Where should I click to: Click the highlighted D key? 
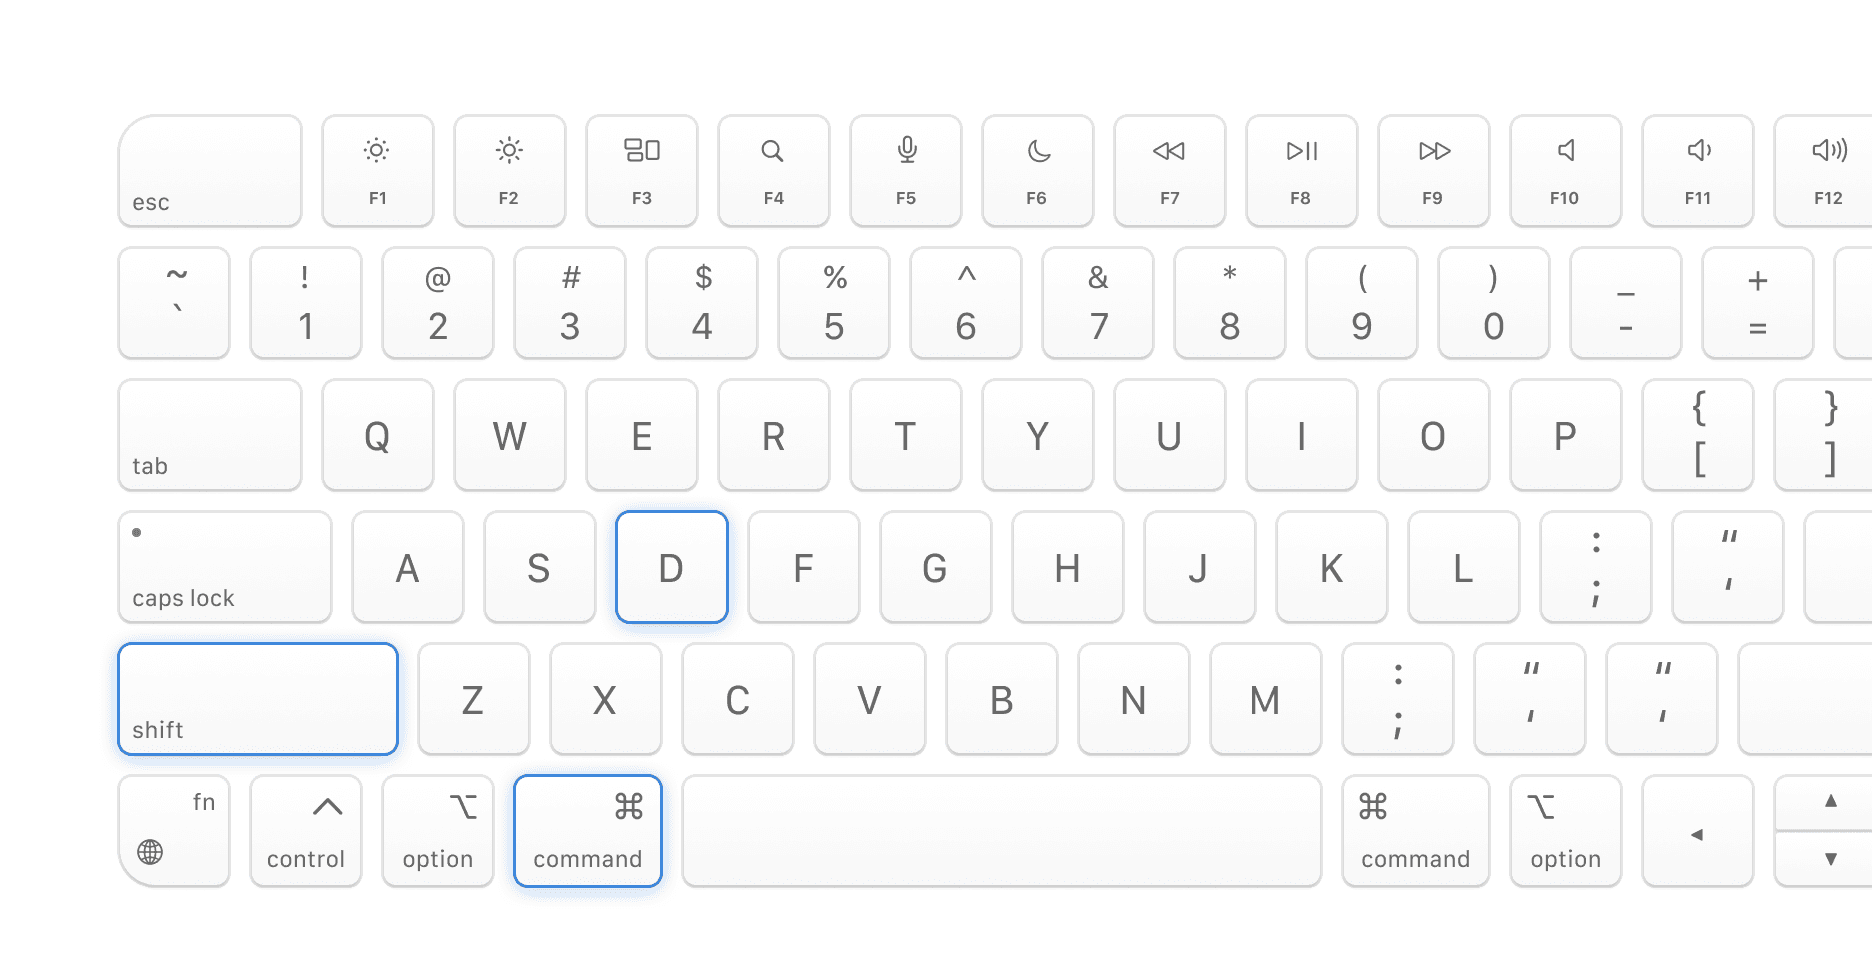pyautogui.click(x=672, y=567)
